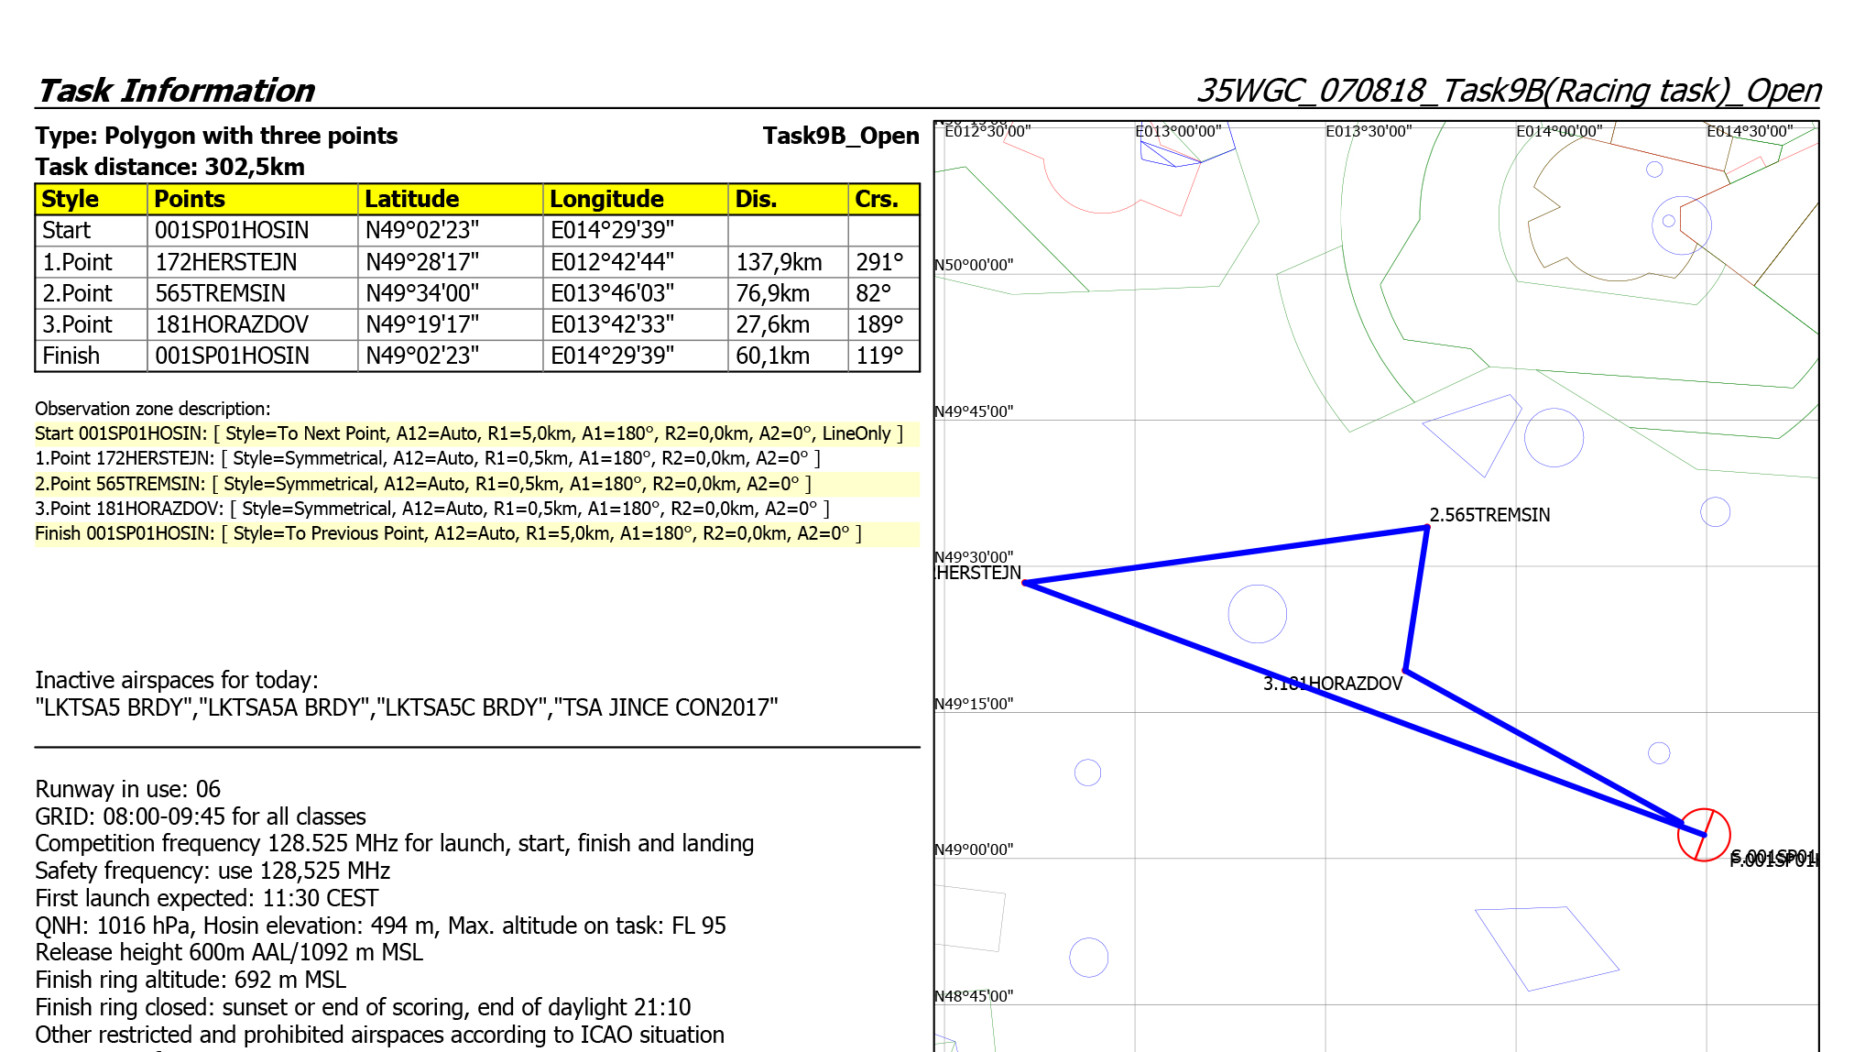Click the 137,9km distance cell
Screen dimensions: 1876x1052
point(778,262)
